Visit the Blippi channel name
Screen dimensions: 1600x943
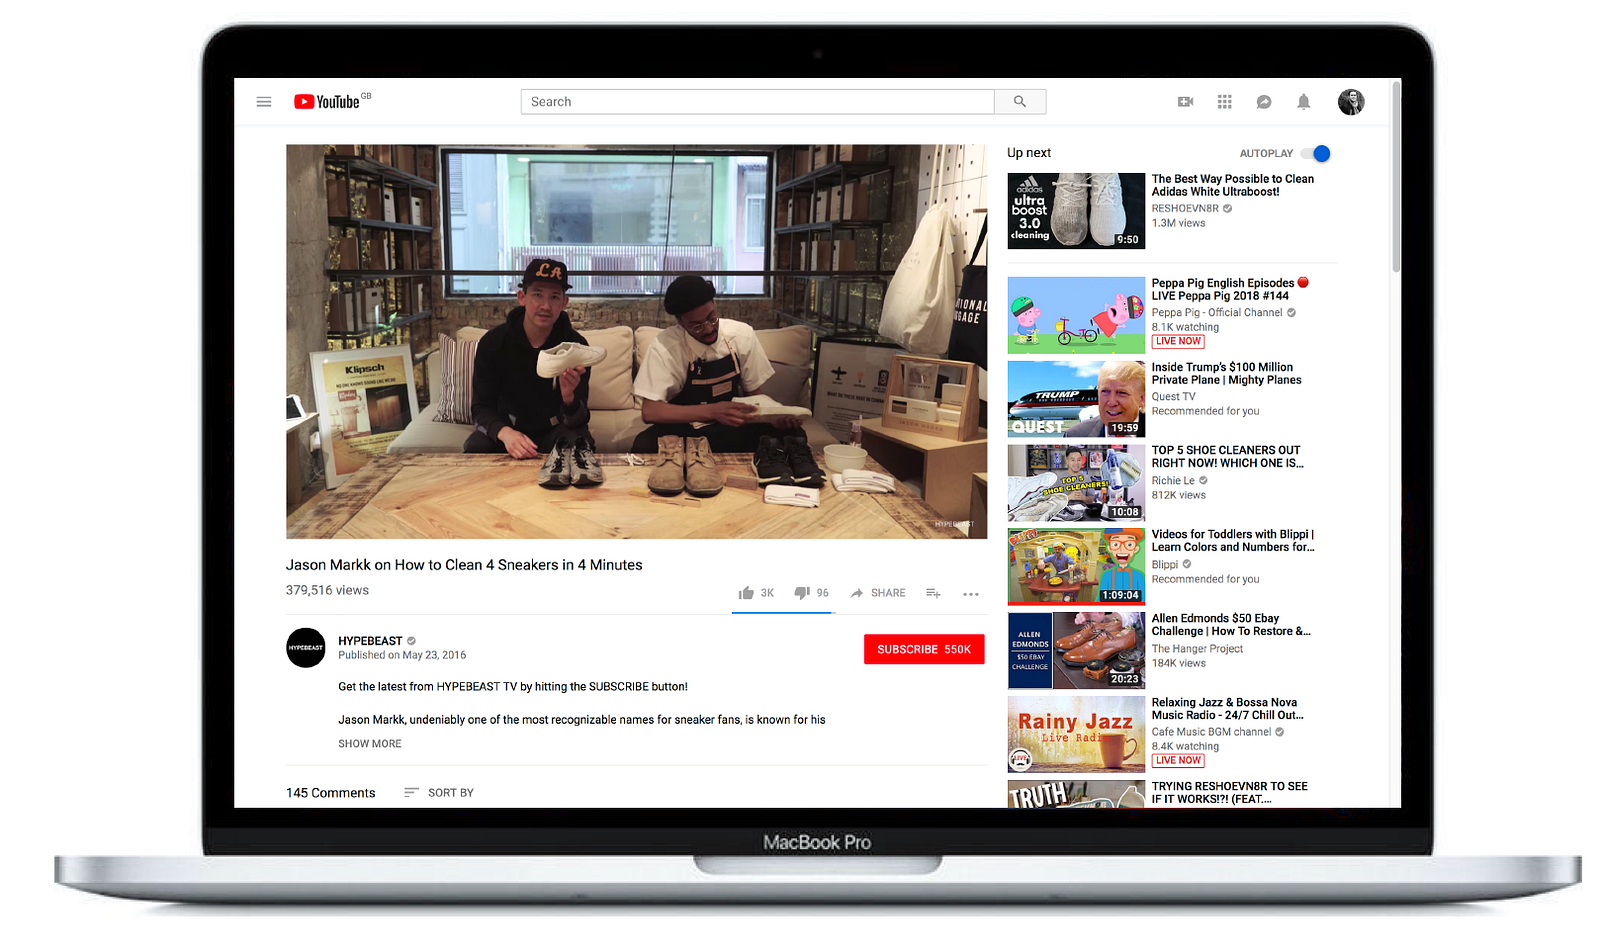pyautogui.click(x=1165, y=565)
